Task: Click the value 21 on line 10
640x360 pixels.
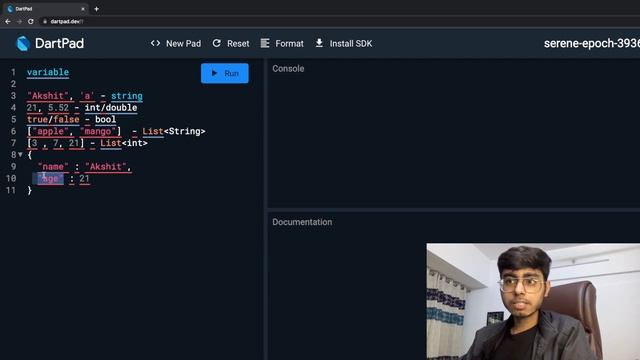Action: (84, 179)
